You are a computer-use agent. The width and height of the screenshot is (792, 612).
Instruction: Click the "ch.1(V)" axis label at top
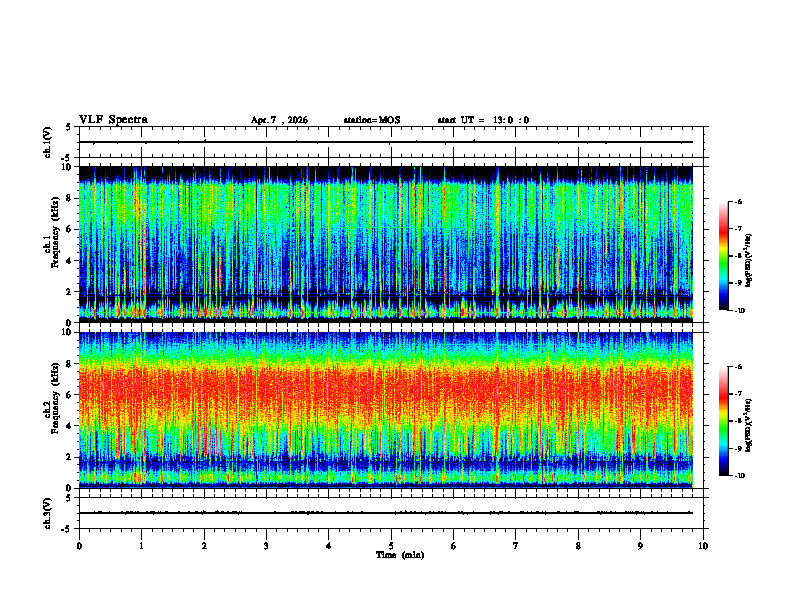[48, 142]
